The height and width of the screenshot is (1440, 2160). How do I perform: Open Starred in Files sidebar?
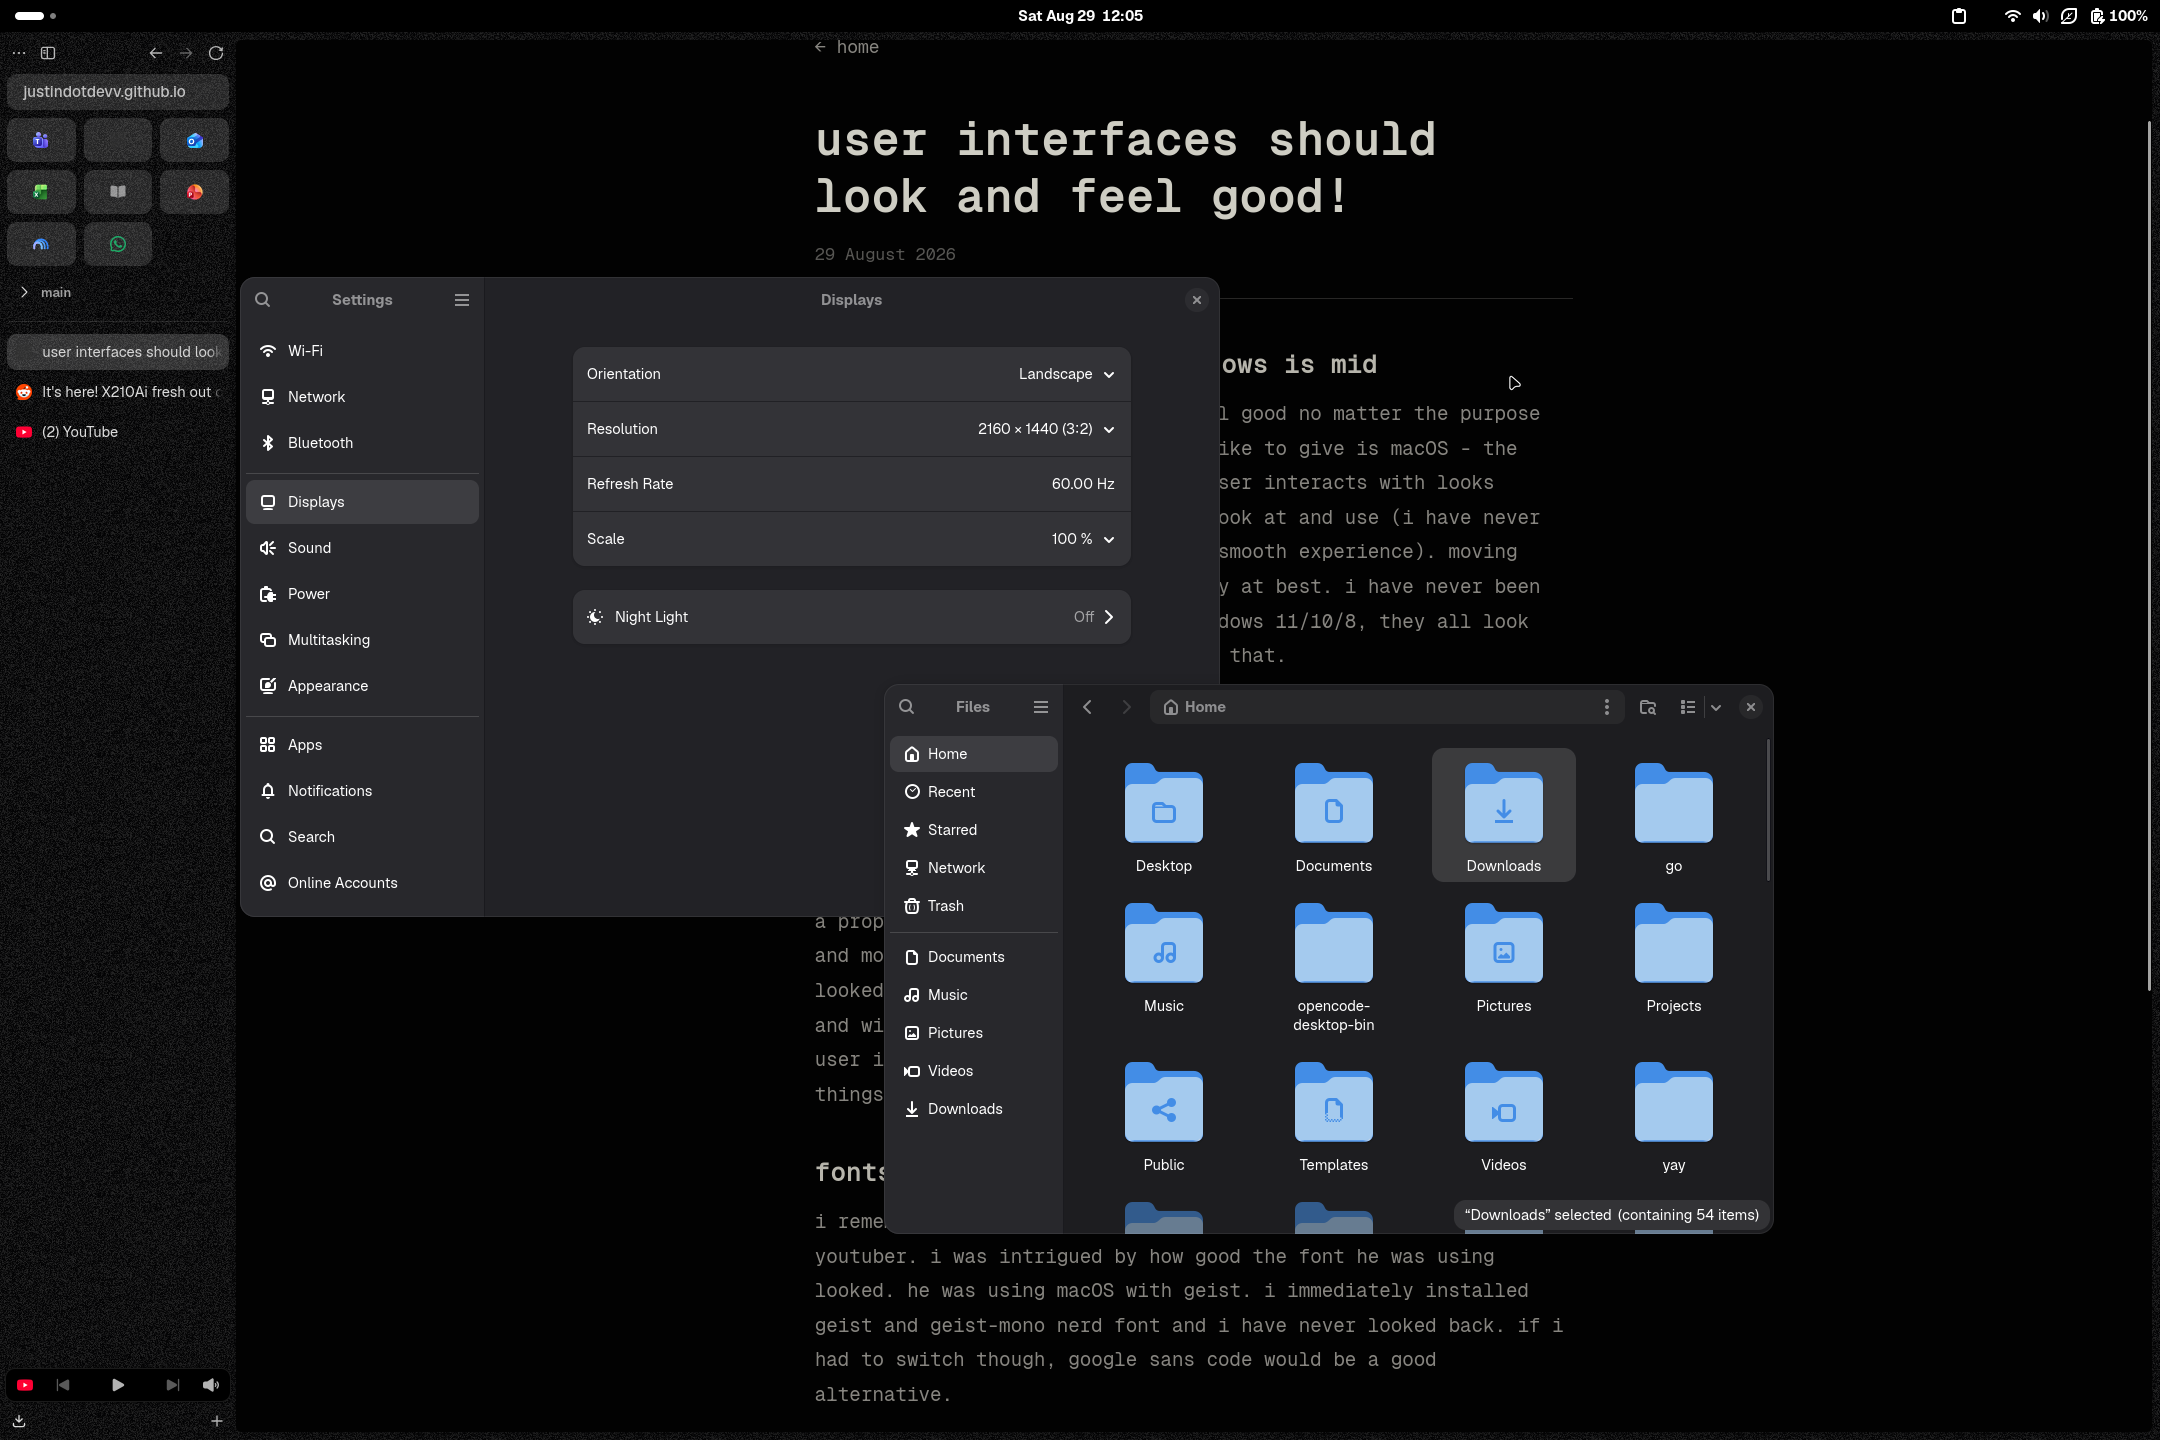pyautogui.click(x=974, y=830)
